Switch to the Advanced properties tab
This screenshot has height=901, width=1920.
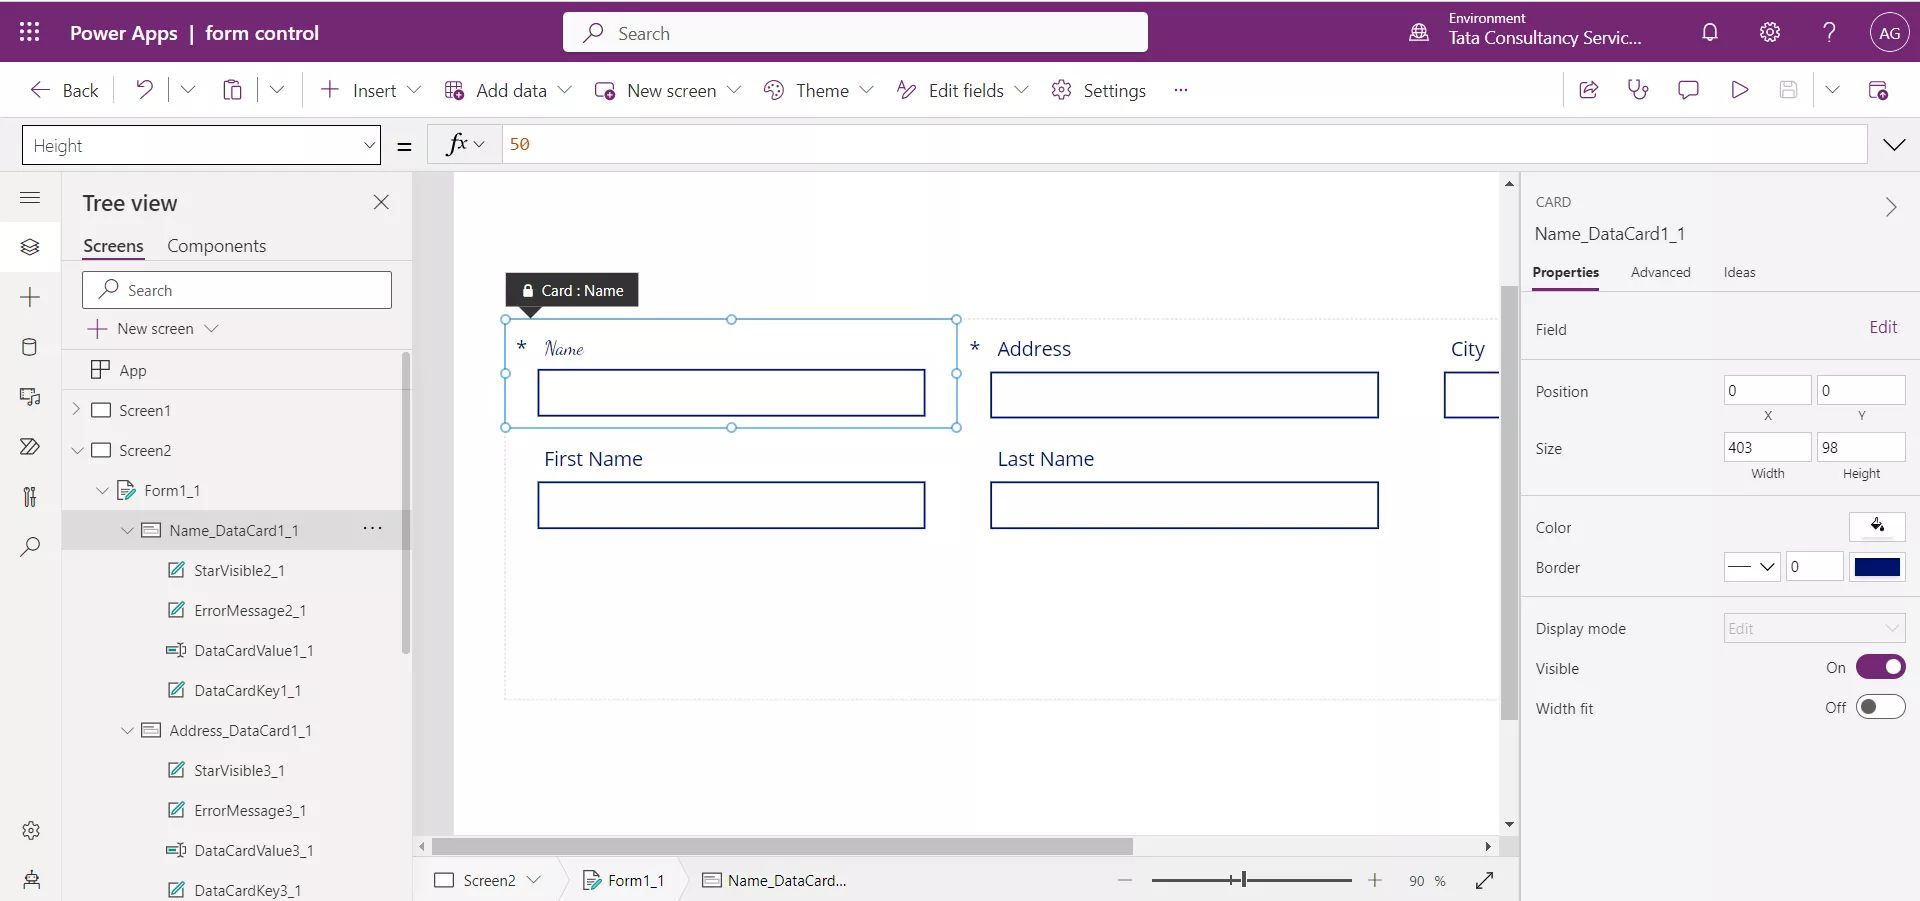(1661, 272)
